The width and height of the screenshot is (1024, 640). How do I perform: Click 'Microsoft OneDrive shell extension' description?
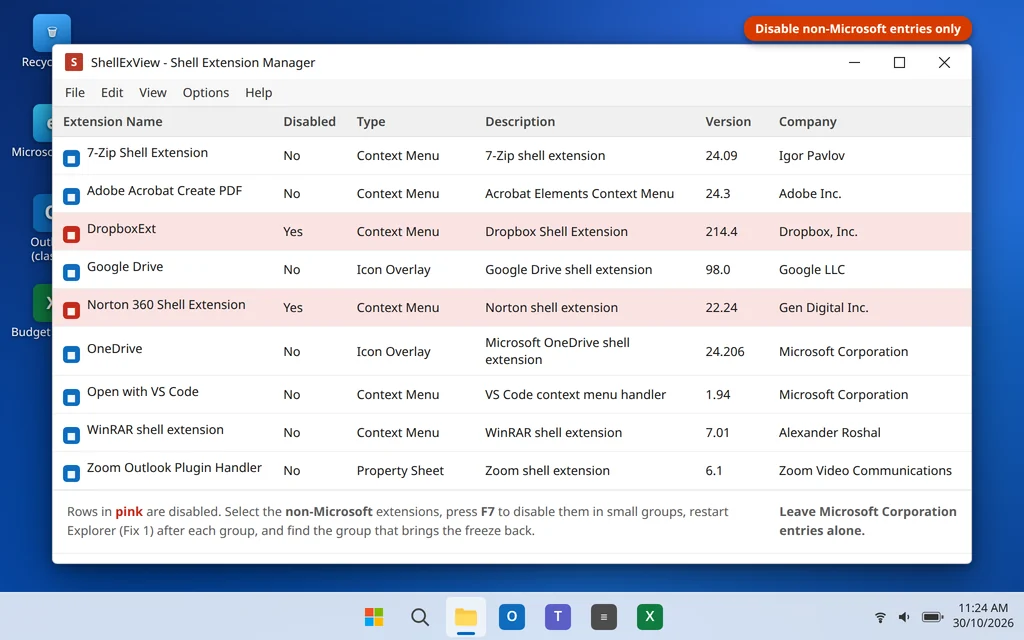click(557, 351)
